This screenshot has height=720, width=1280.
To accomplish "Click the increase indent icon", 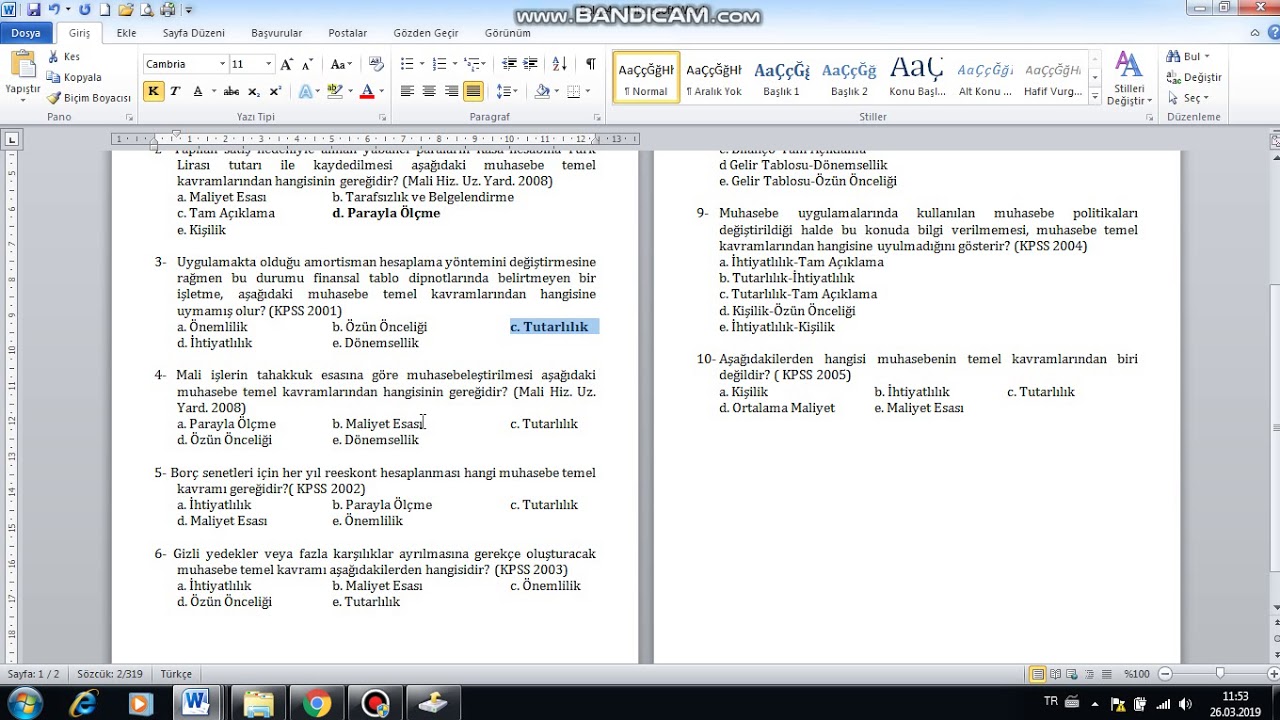I will pos(531,64).
